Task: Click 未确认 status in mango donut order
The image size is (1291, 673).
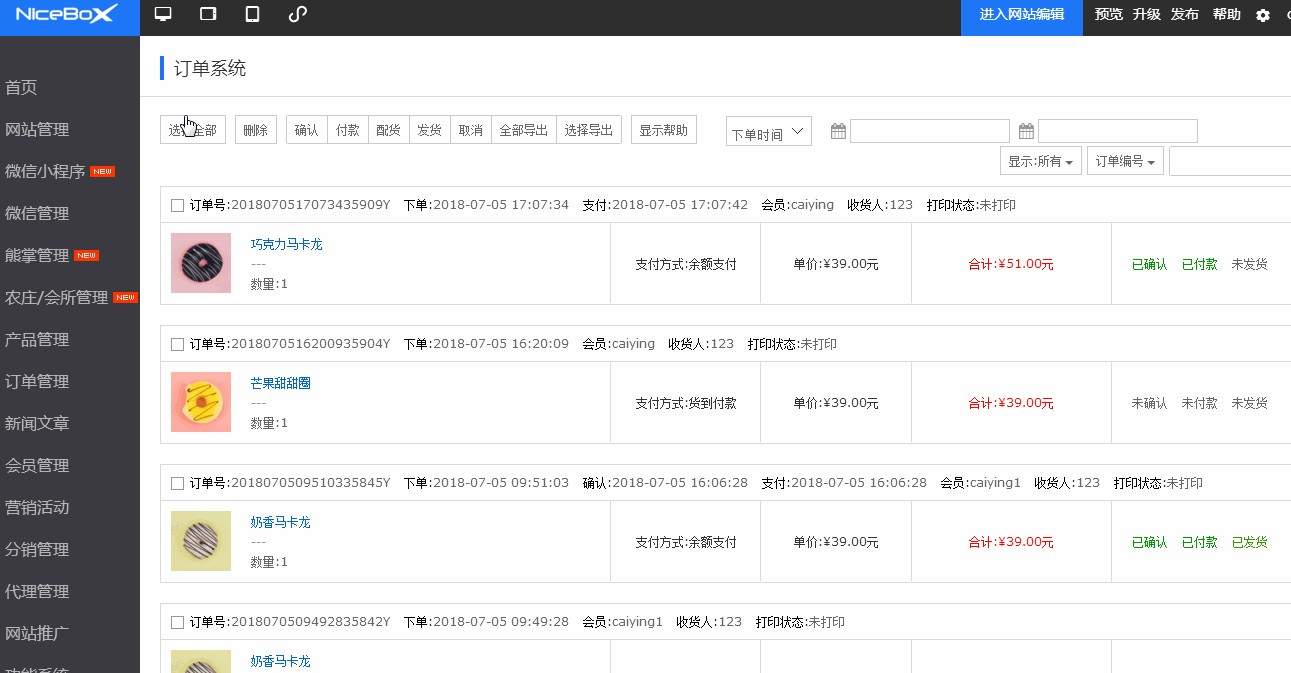Action: [x=1150, y=403]
